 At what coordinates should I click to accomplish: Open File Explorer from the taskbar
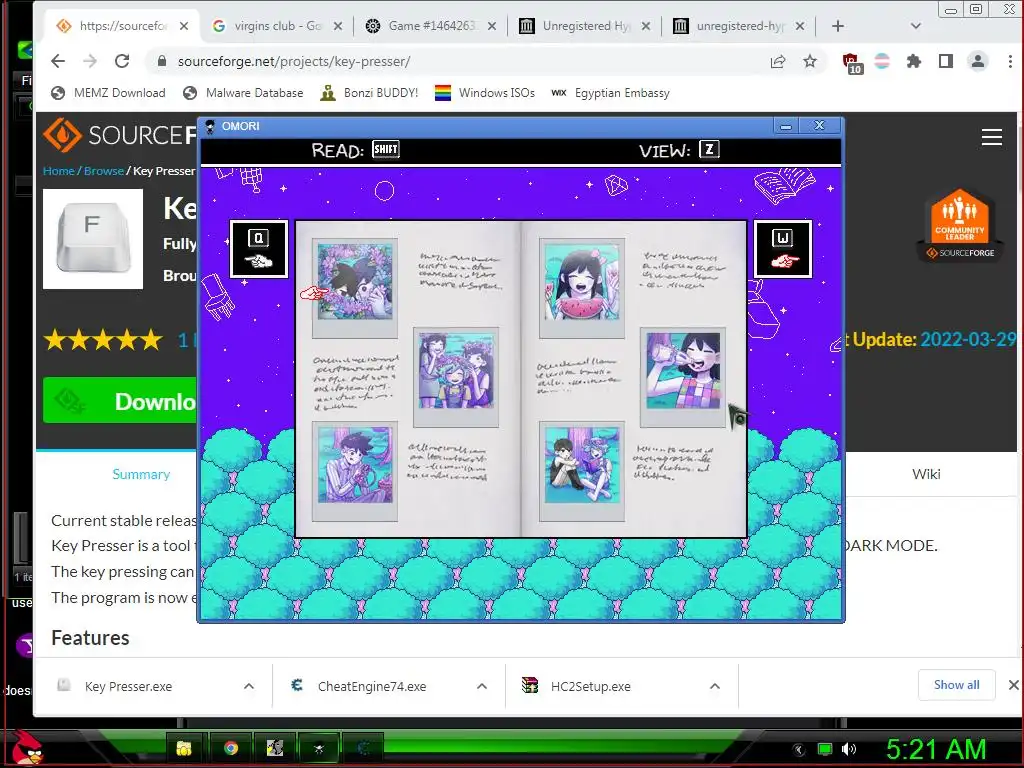(x=184, y=749)
